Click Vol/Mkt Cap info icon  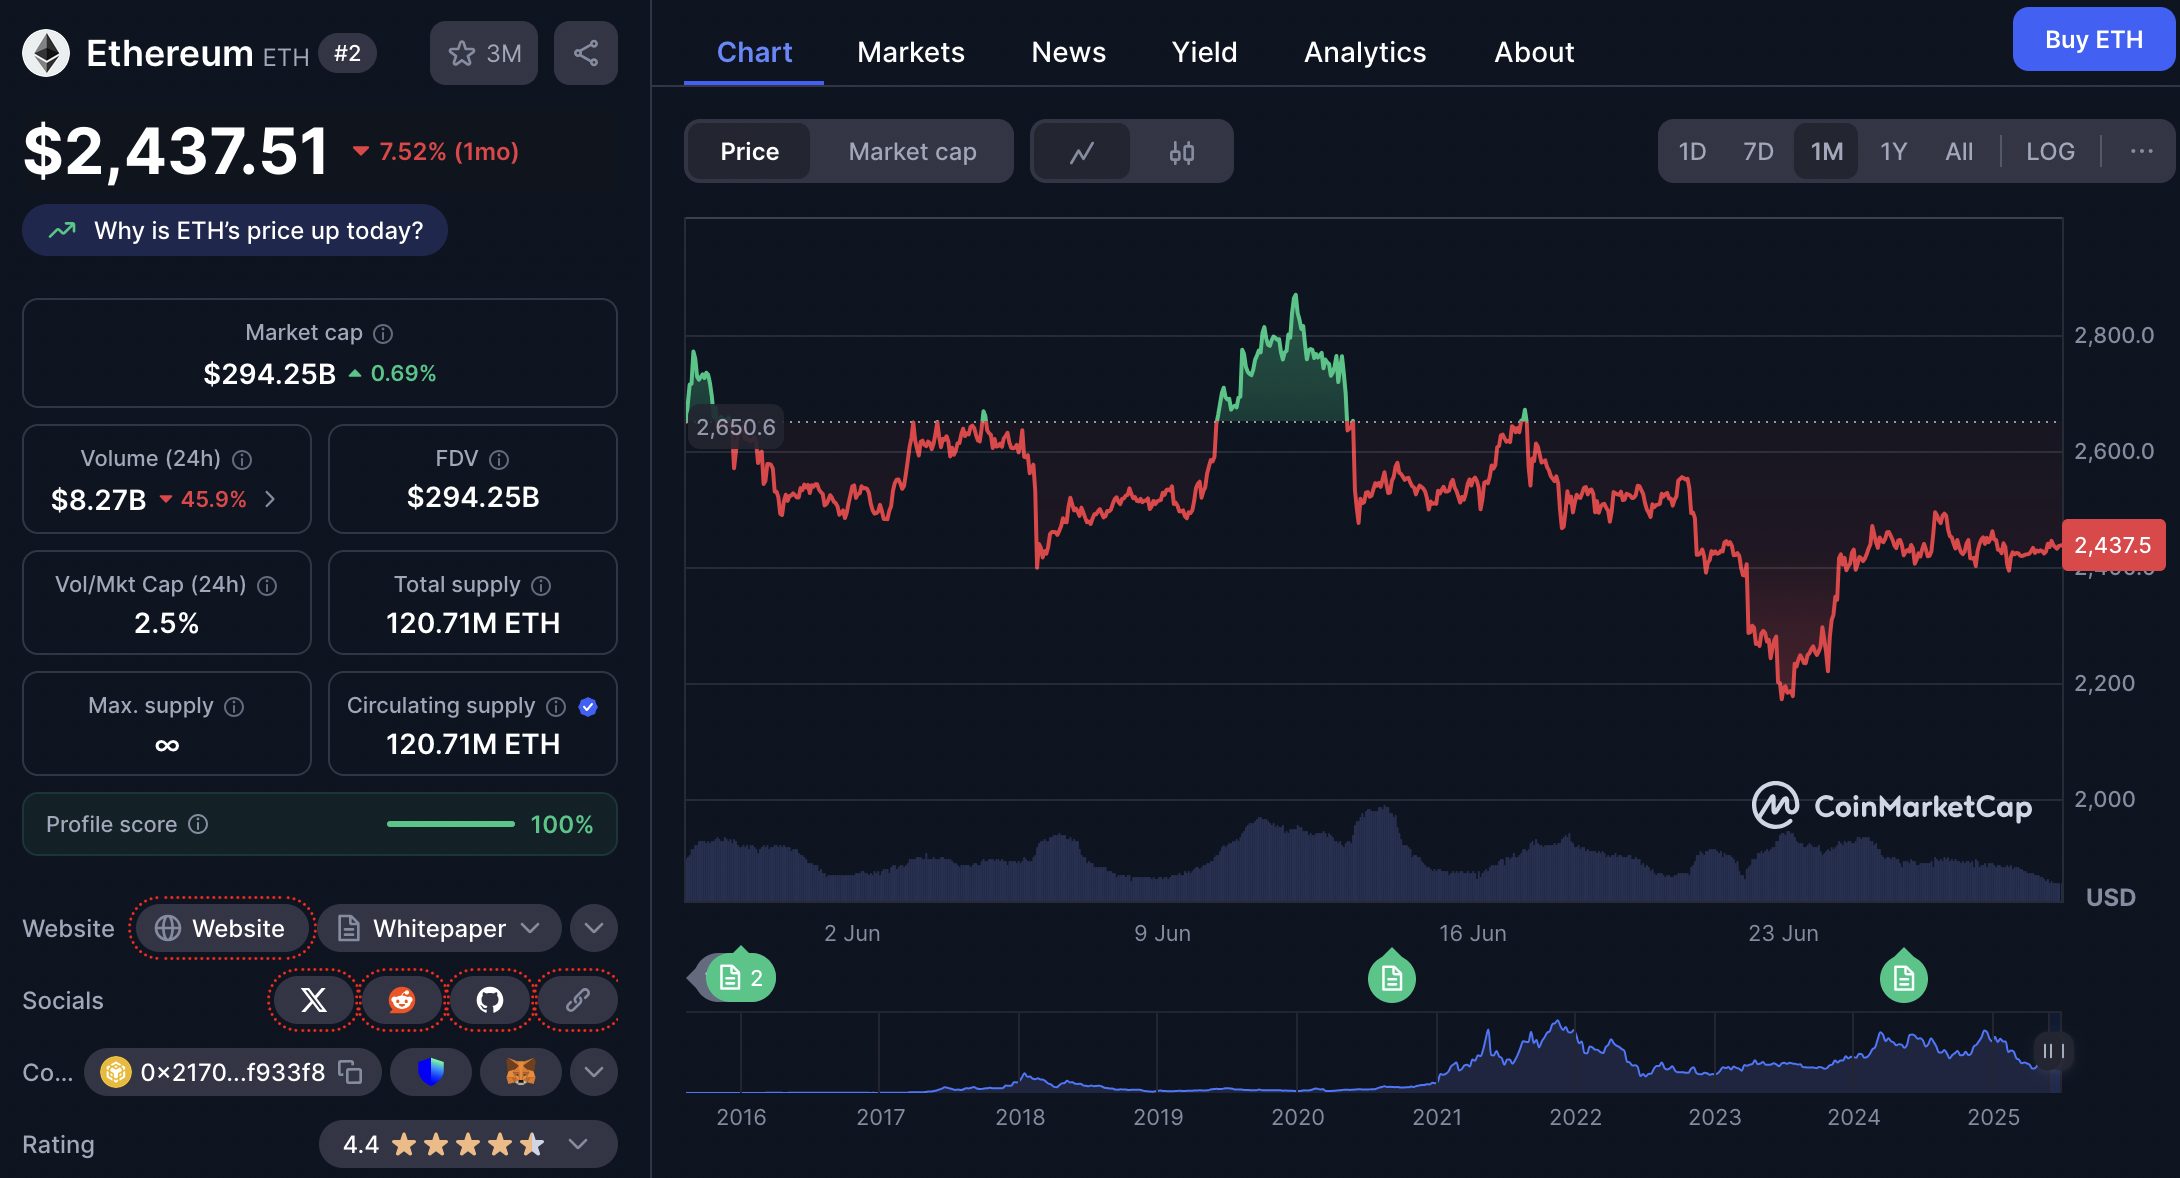(267, 585)
